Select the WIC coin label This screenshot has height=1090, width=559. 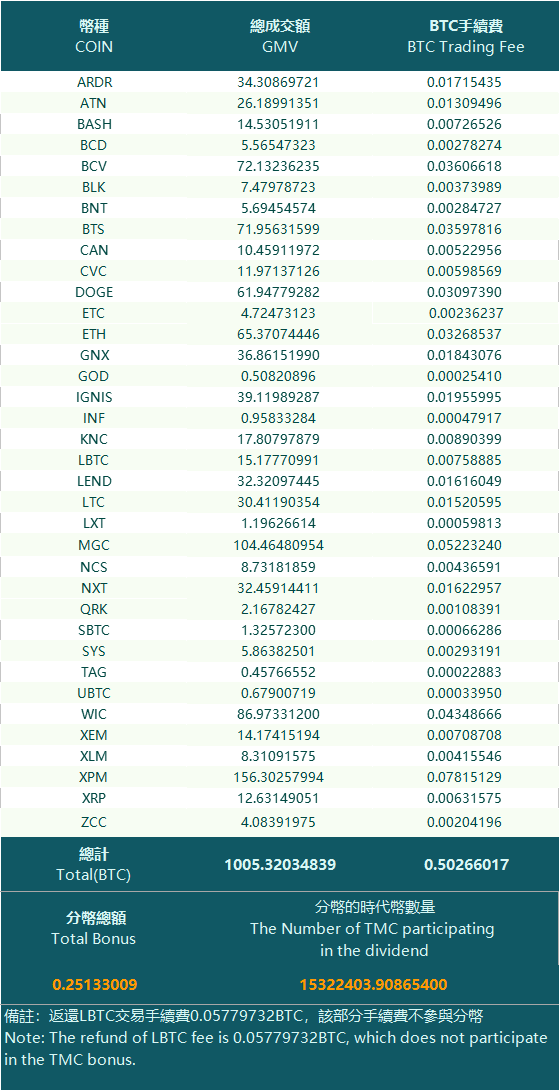pos(94,714)
